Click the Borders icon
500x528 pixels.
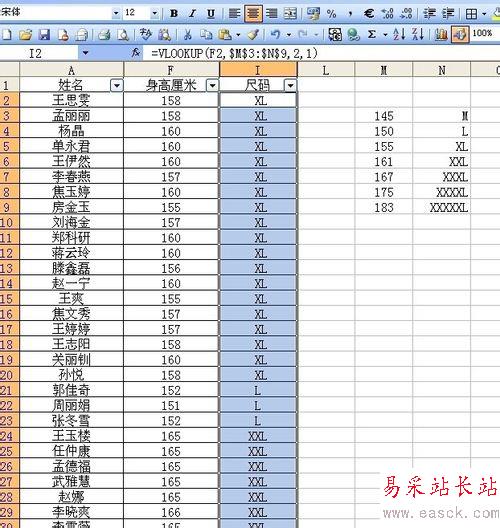[x=471, y=13]
